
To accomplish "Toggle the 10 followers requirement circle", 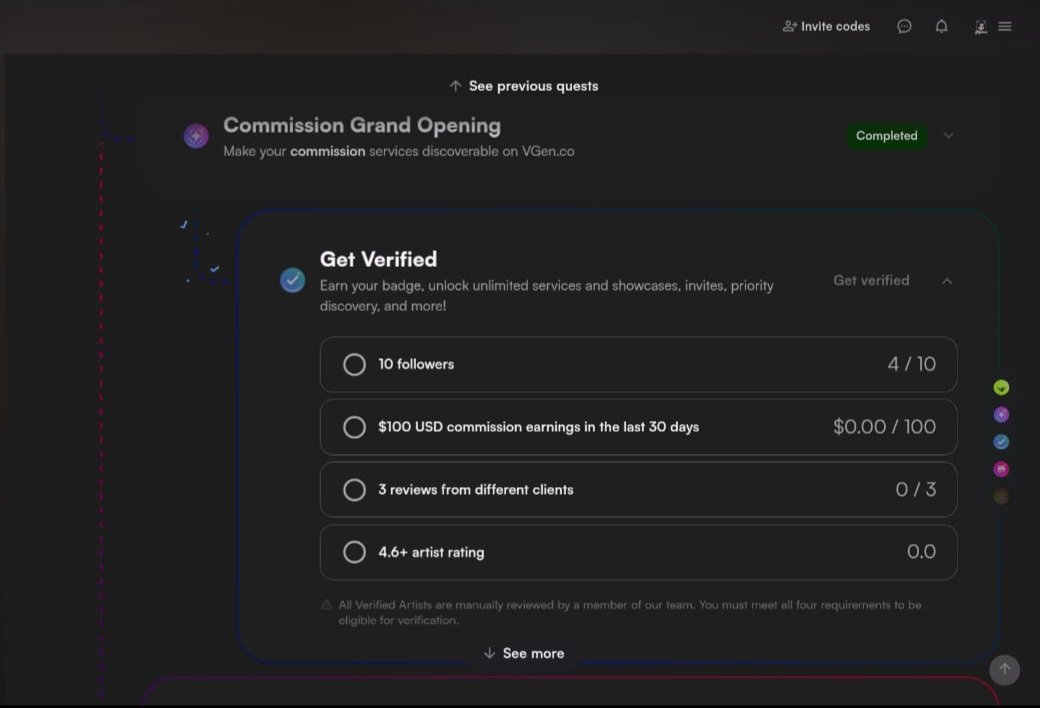I will 354,364.
